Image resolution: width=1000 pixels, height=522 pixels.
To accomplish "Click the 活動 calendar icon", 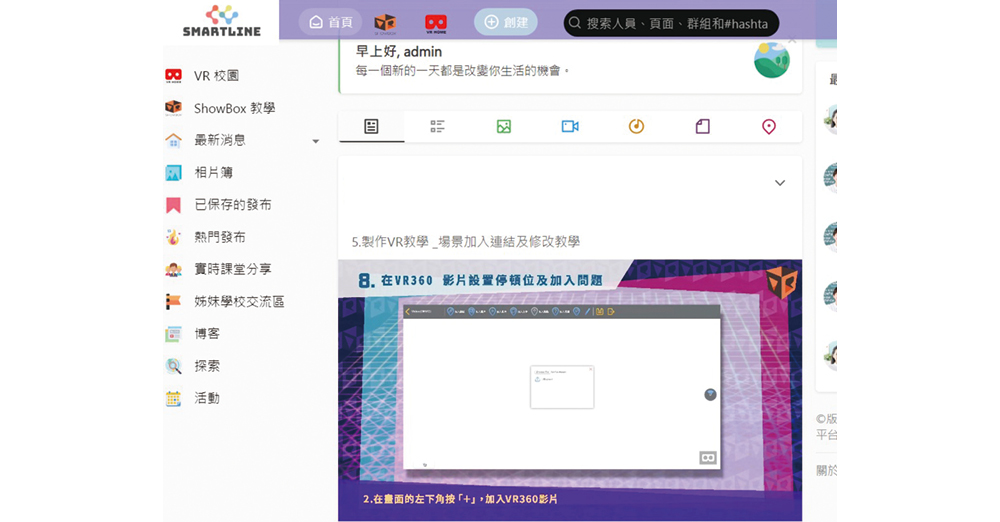I will point(173,399).
